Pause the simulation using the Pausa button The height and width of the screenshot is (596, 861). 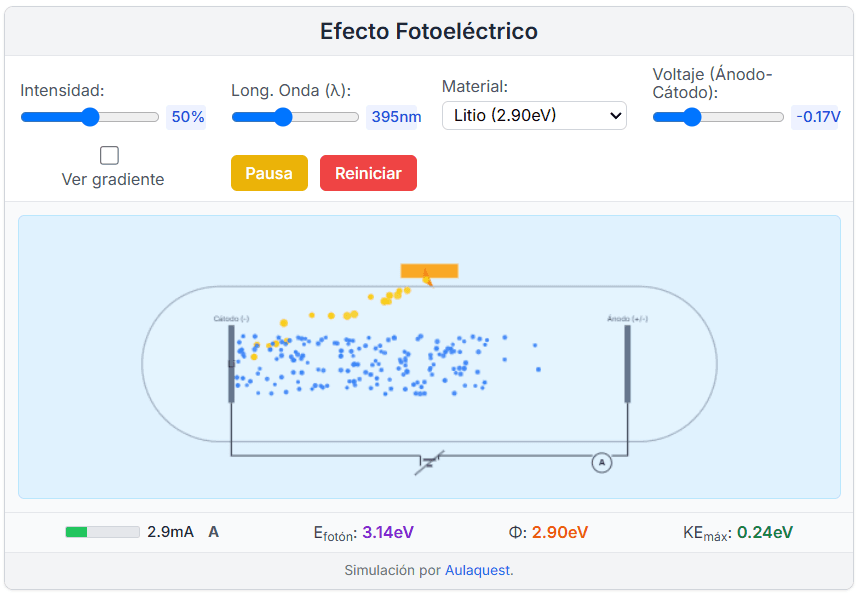(x=268, y=172)
